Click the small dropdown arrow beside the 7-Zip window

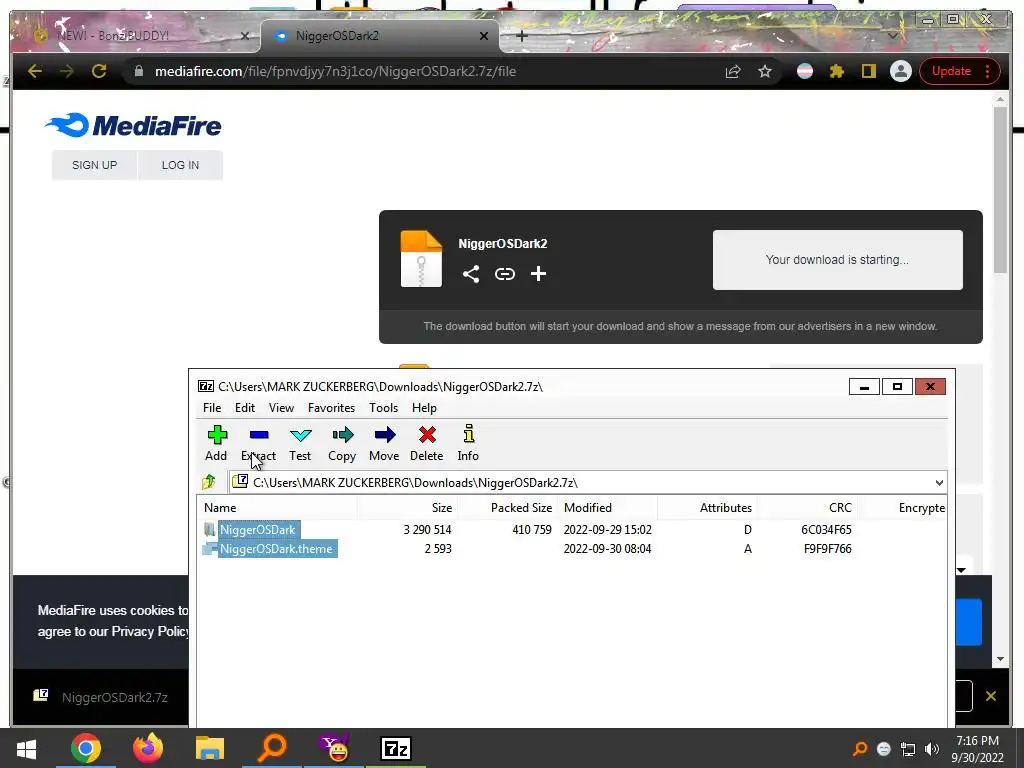961,570
